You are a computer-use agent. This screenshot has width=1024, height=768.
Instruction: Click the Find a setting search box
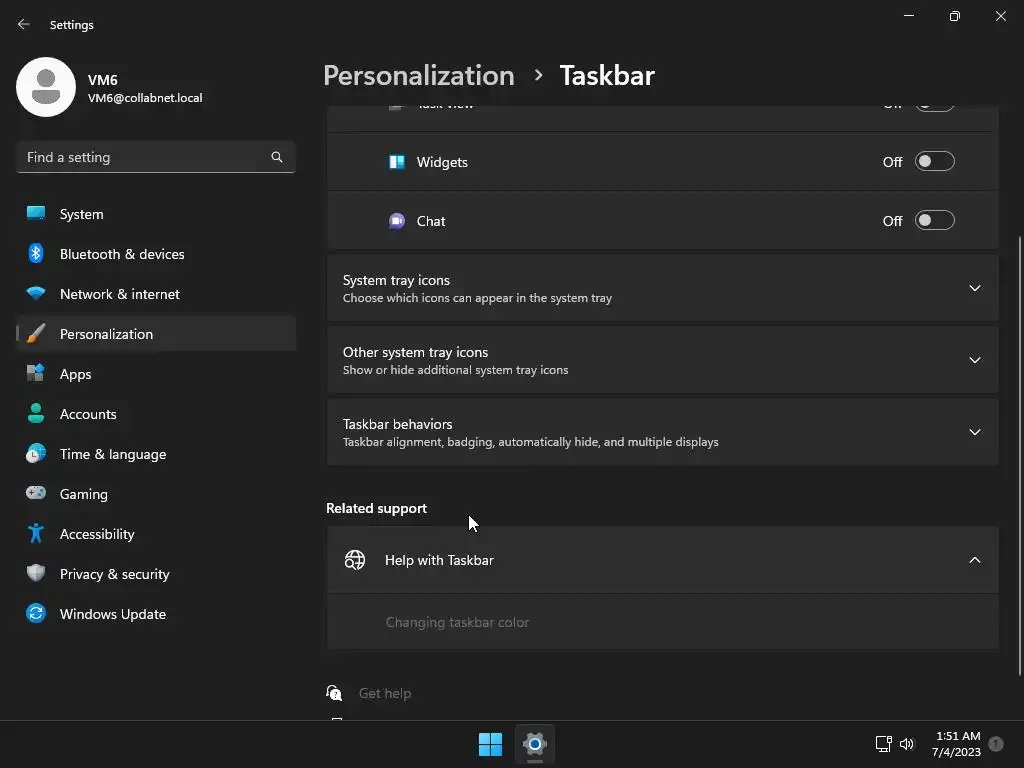(145, 157)
